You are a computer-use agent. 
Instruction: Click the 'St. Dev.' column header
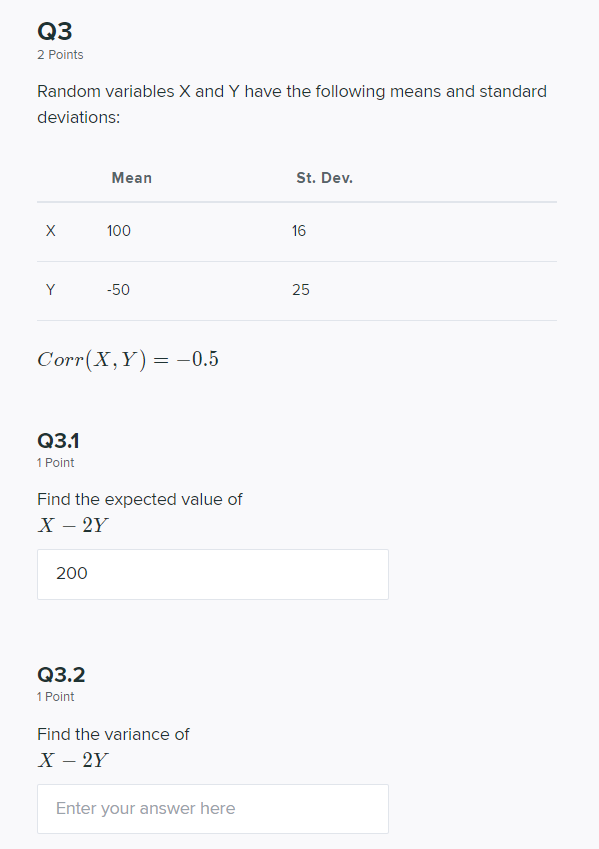point(323,178)
